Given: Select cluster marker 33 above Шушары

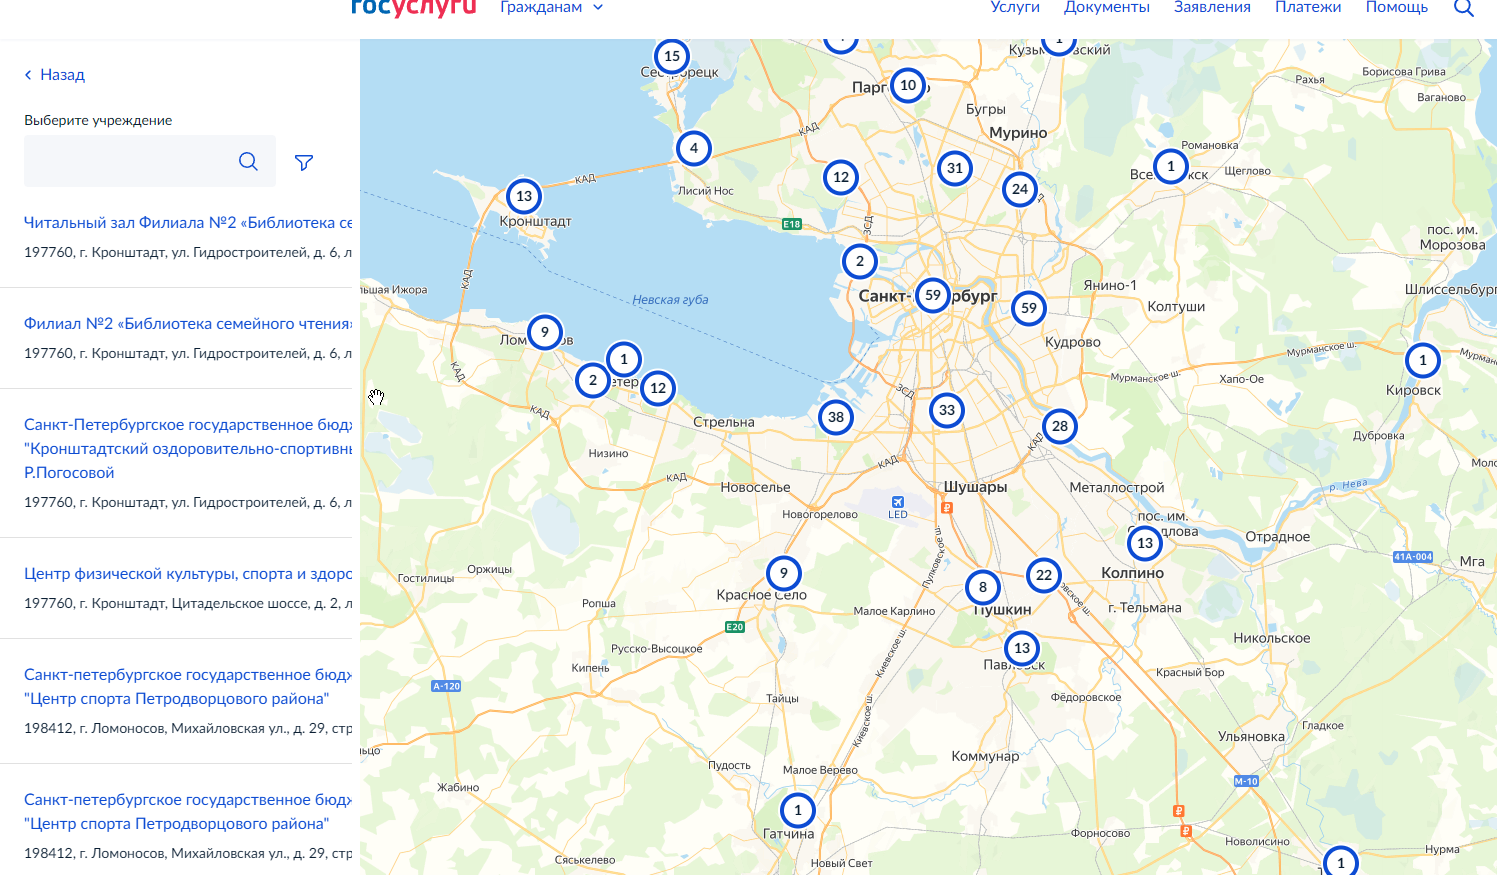Looking at the screenshot, I should (x=947, y=410).
